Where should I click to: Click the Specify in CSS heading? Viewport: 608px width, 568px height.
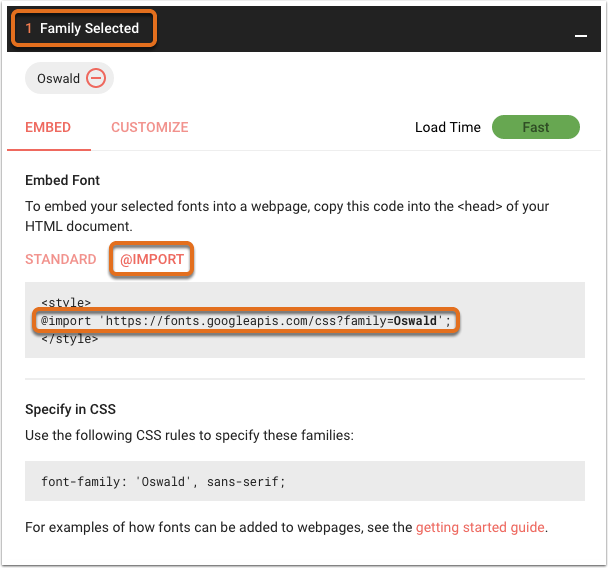point(71,409)
